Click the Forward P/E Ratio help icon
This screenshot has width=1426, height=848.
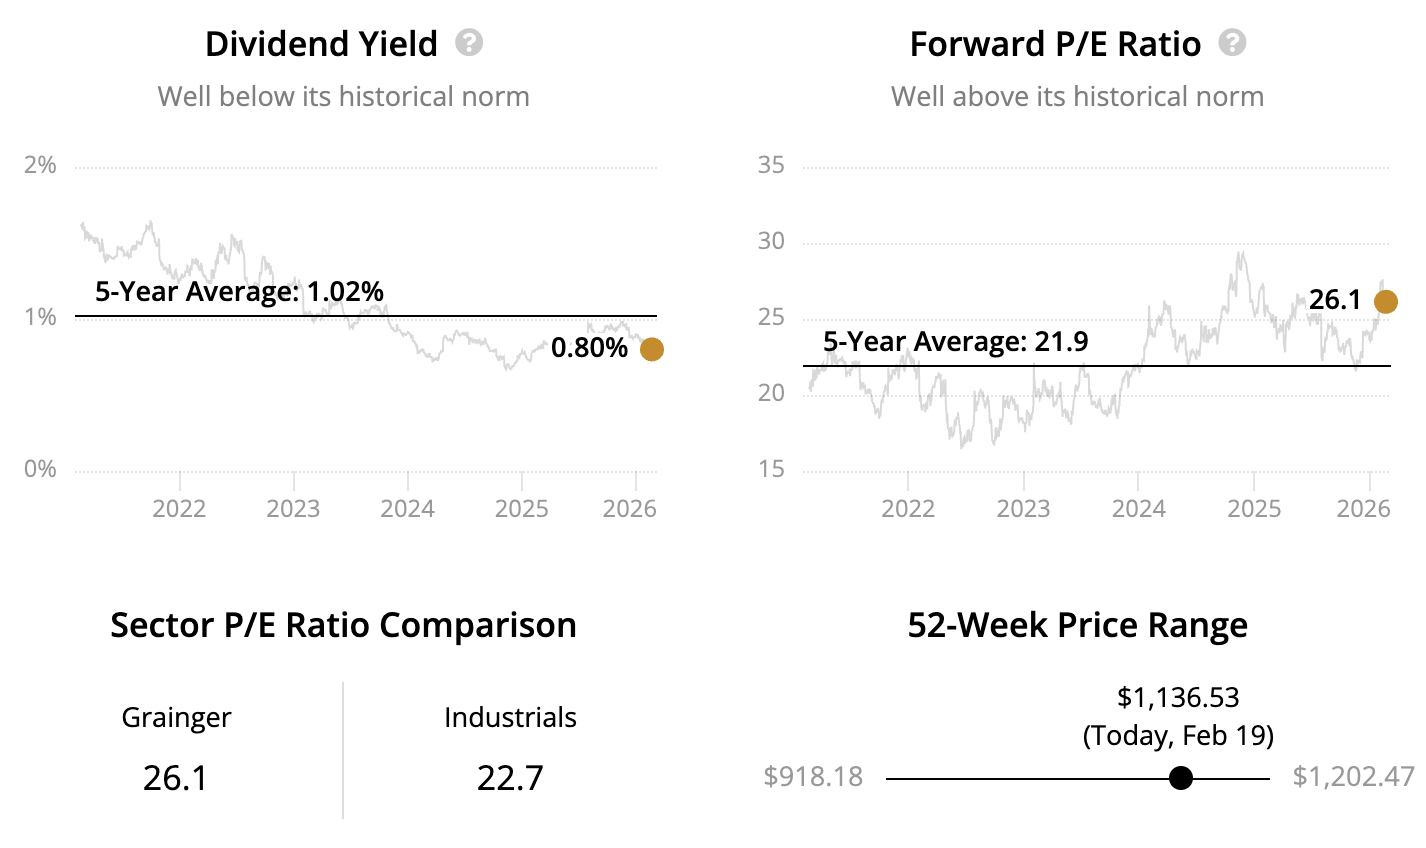coord(1233,43)
